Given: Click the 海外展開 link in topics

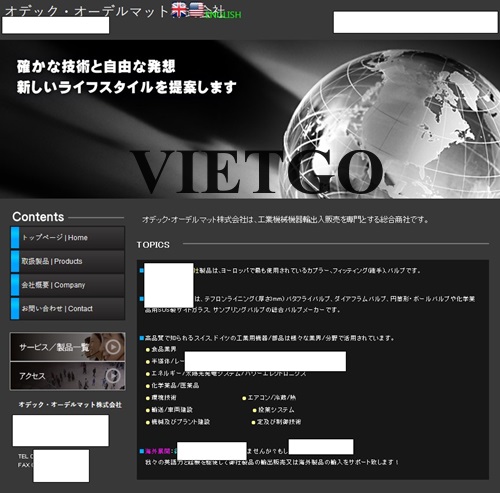Looking at the screenshot, I should [x=158, y=451].
